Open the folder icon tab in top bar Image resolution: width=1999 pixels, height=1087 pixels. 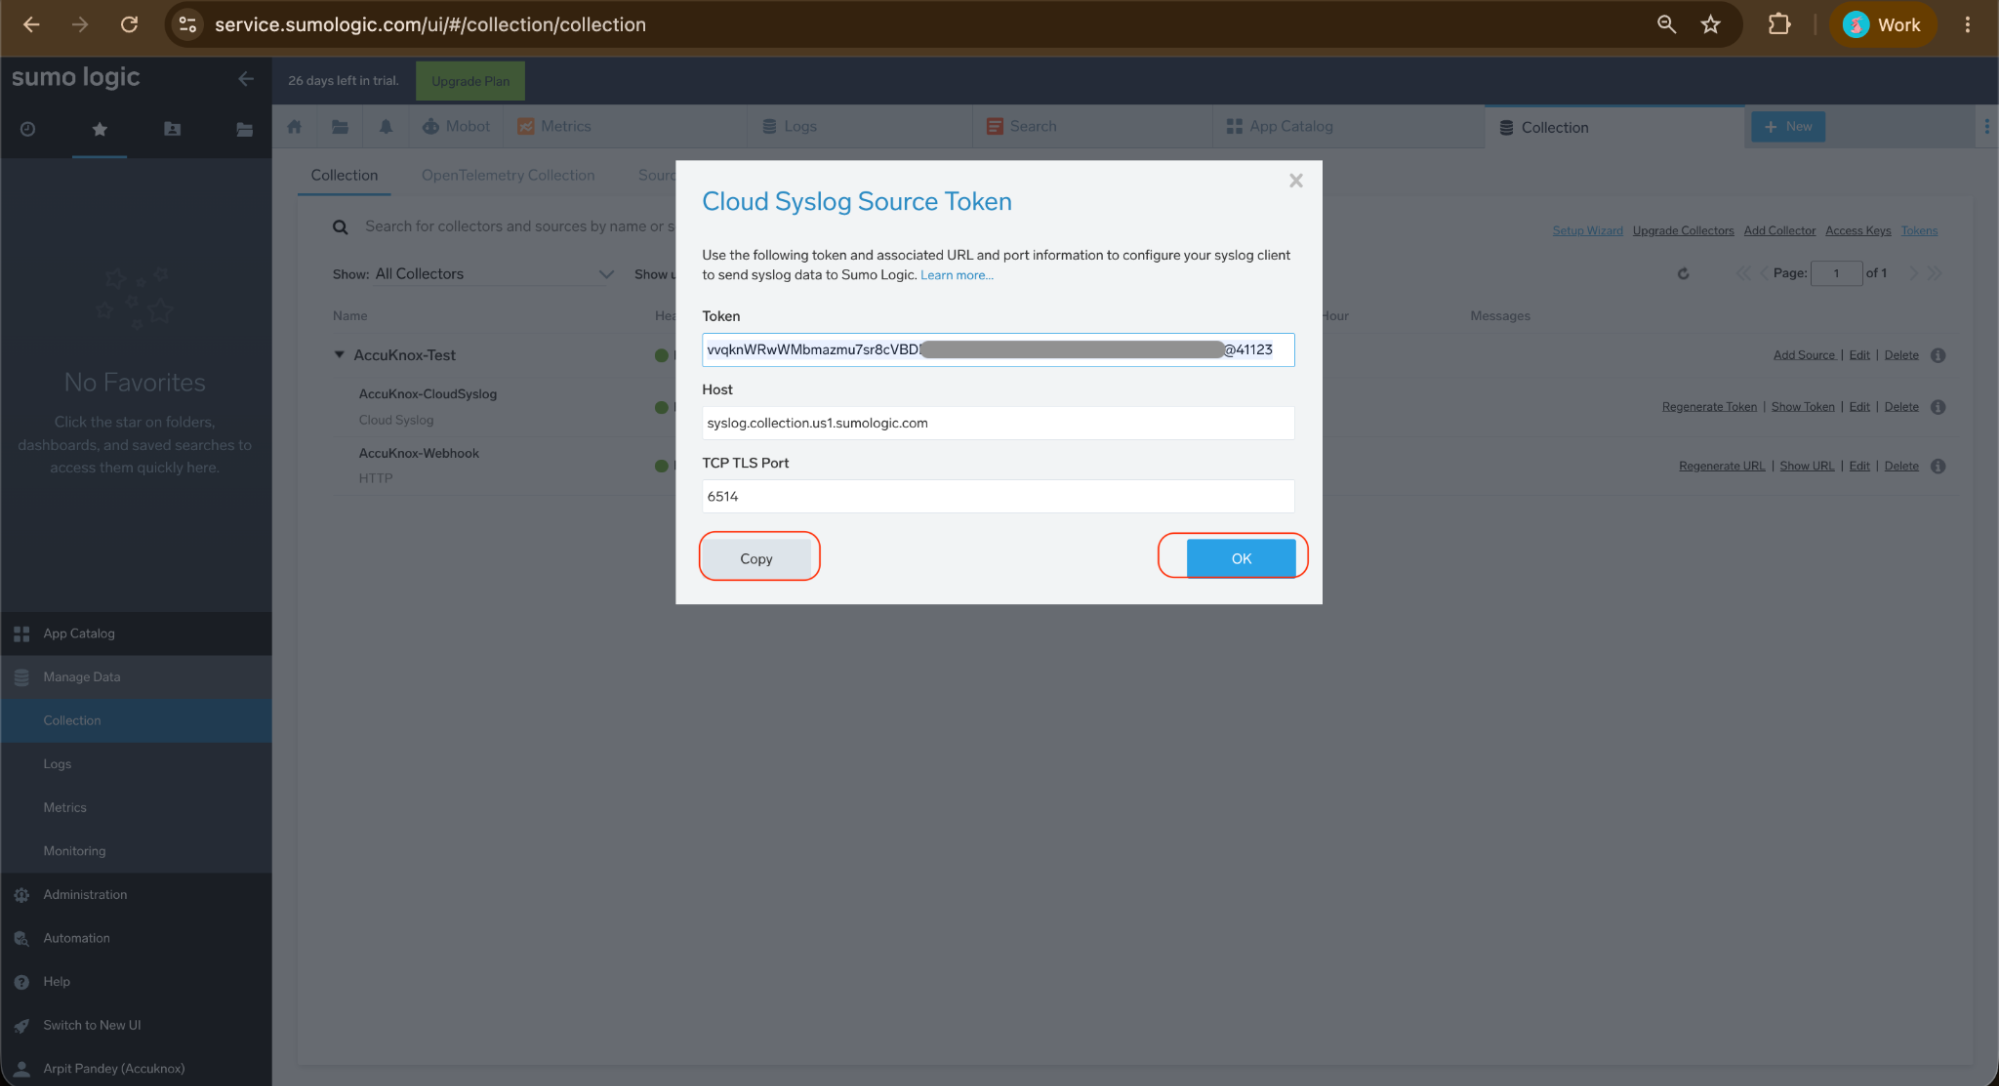click(x=340, y=126)
